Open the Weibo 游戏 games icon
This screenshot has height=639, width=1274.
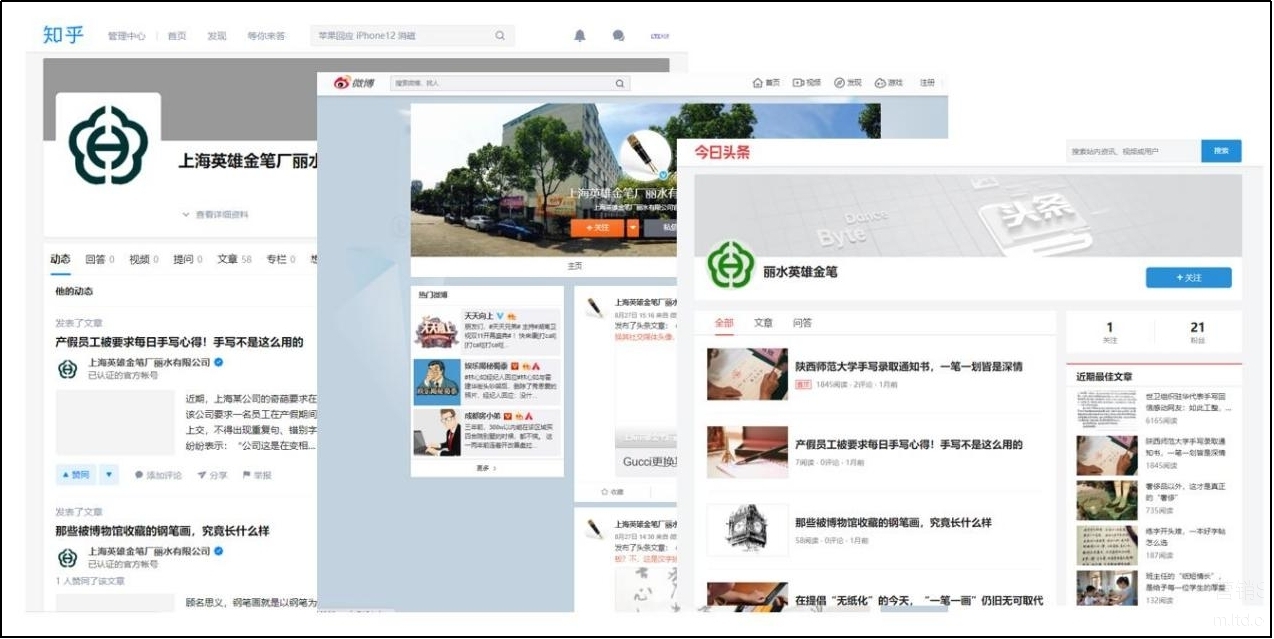pos(880,83)
